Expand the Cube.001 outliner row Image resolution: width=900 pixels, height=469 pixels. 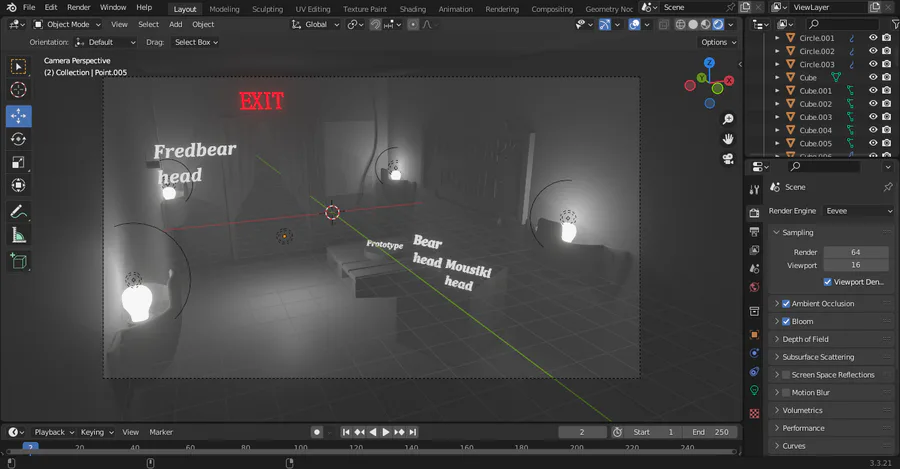coord(777,91)
